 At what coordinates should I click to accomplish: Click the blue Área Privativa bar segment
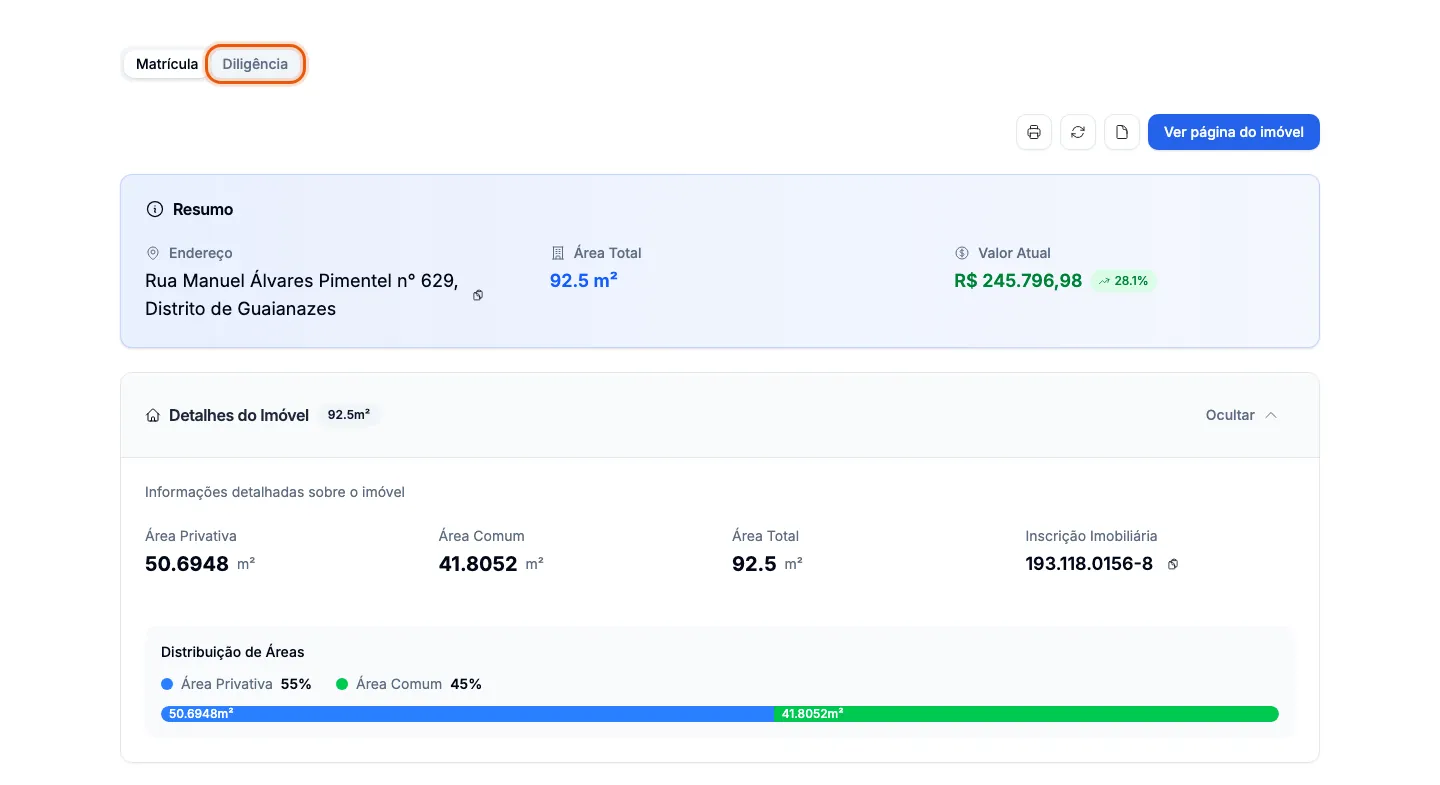[467, 714]
